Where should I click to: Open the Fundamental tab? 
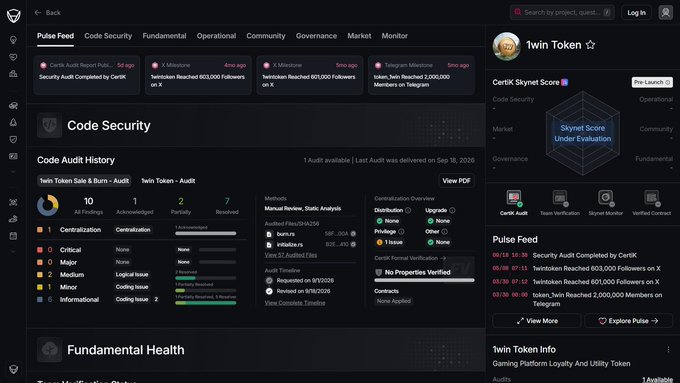[x=164, y=36]
